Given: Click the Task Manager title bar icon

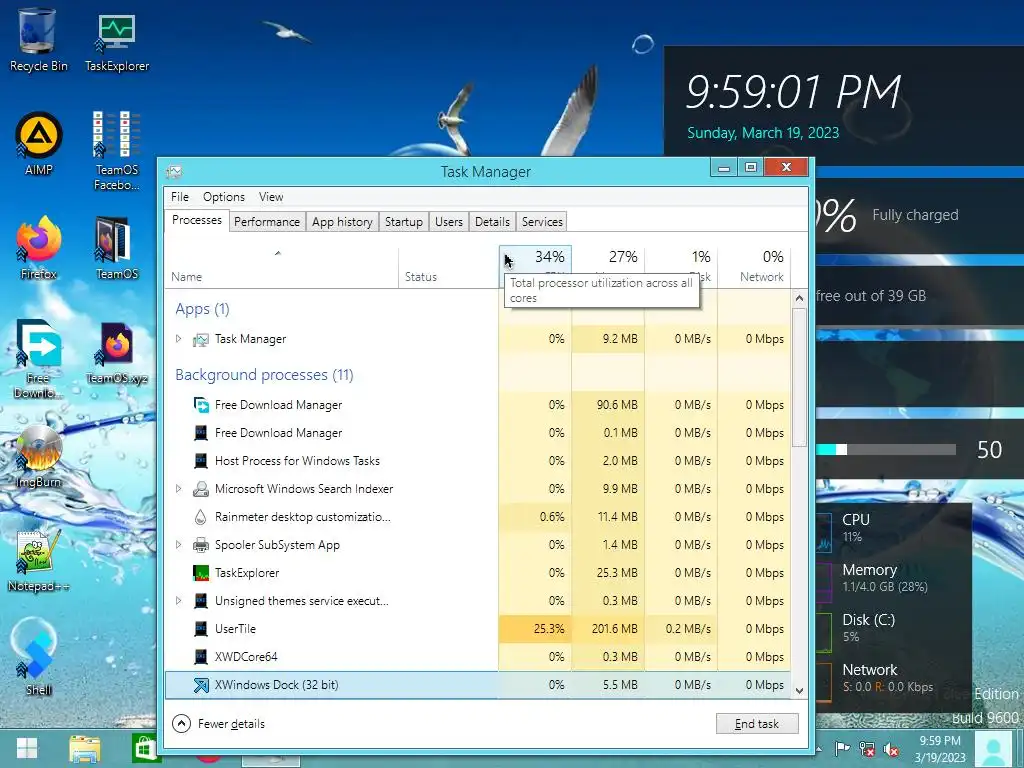Looking at the screenshot, I should pos(174,172).
